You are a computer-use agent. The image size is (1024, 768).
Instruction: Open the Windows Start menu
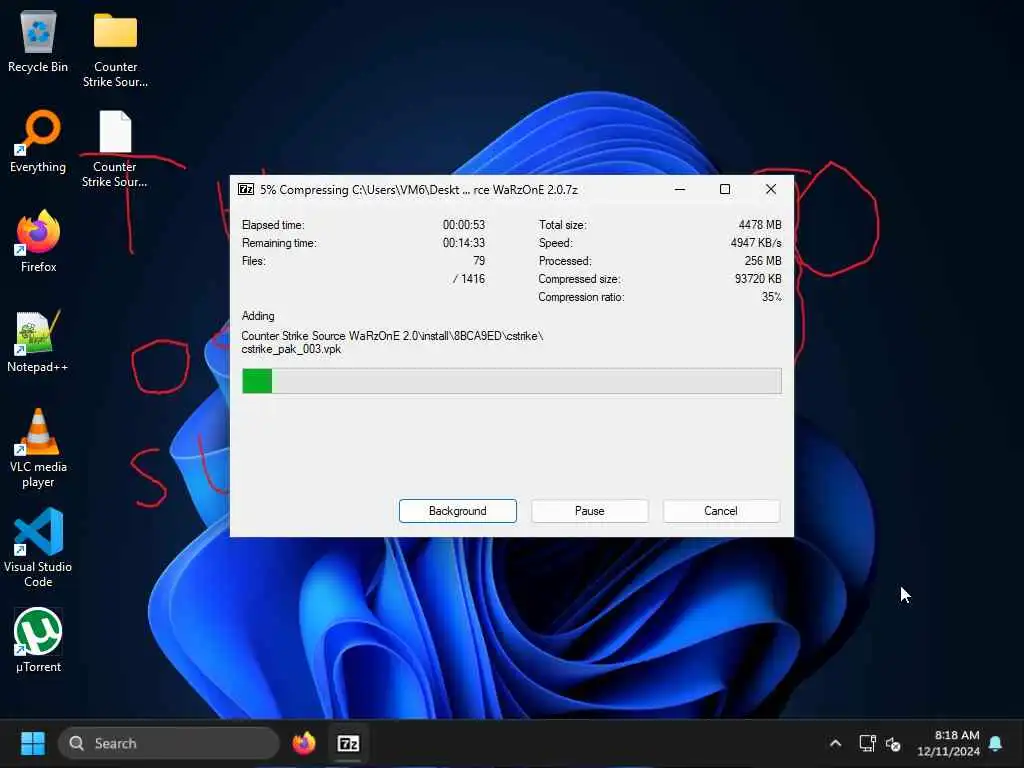coord(33,743)
